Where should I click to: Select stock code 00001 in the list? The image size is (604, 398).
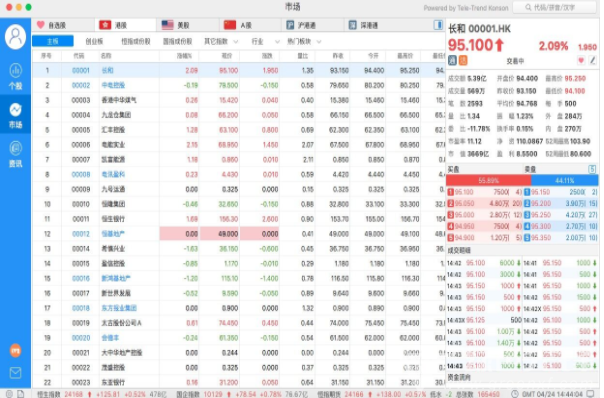[x=81, y=71]
